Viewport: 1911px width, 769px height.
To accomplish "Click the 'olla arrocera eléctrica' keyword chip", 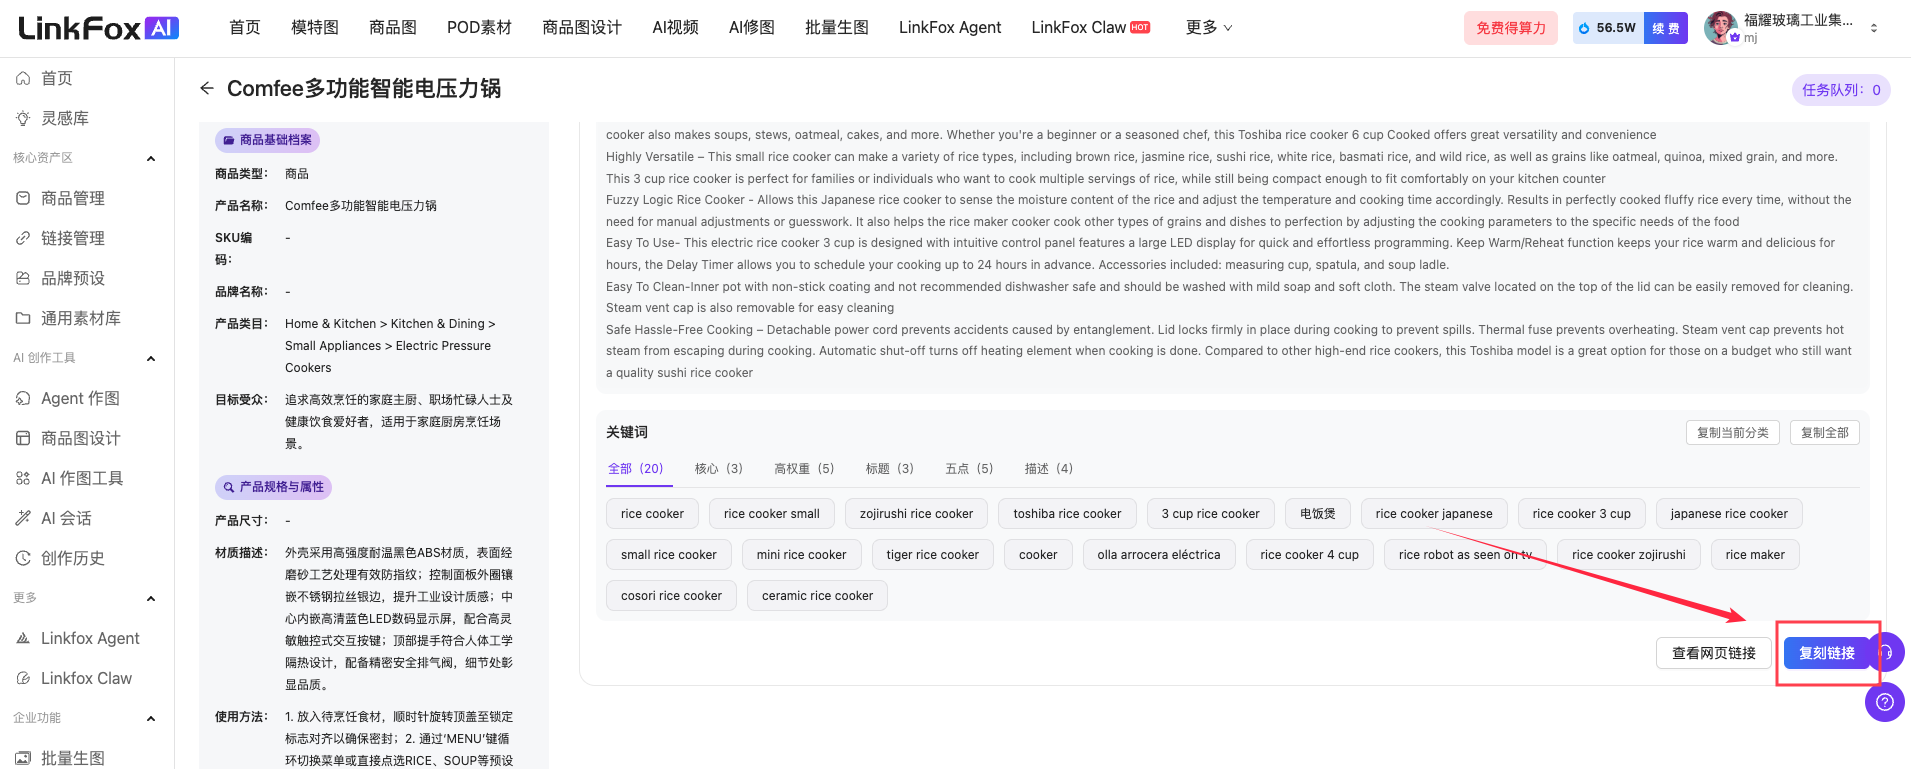I will pos(1159,555).
